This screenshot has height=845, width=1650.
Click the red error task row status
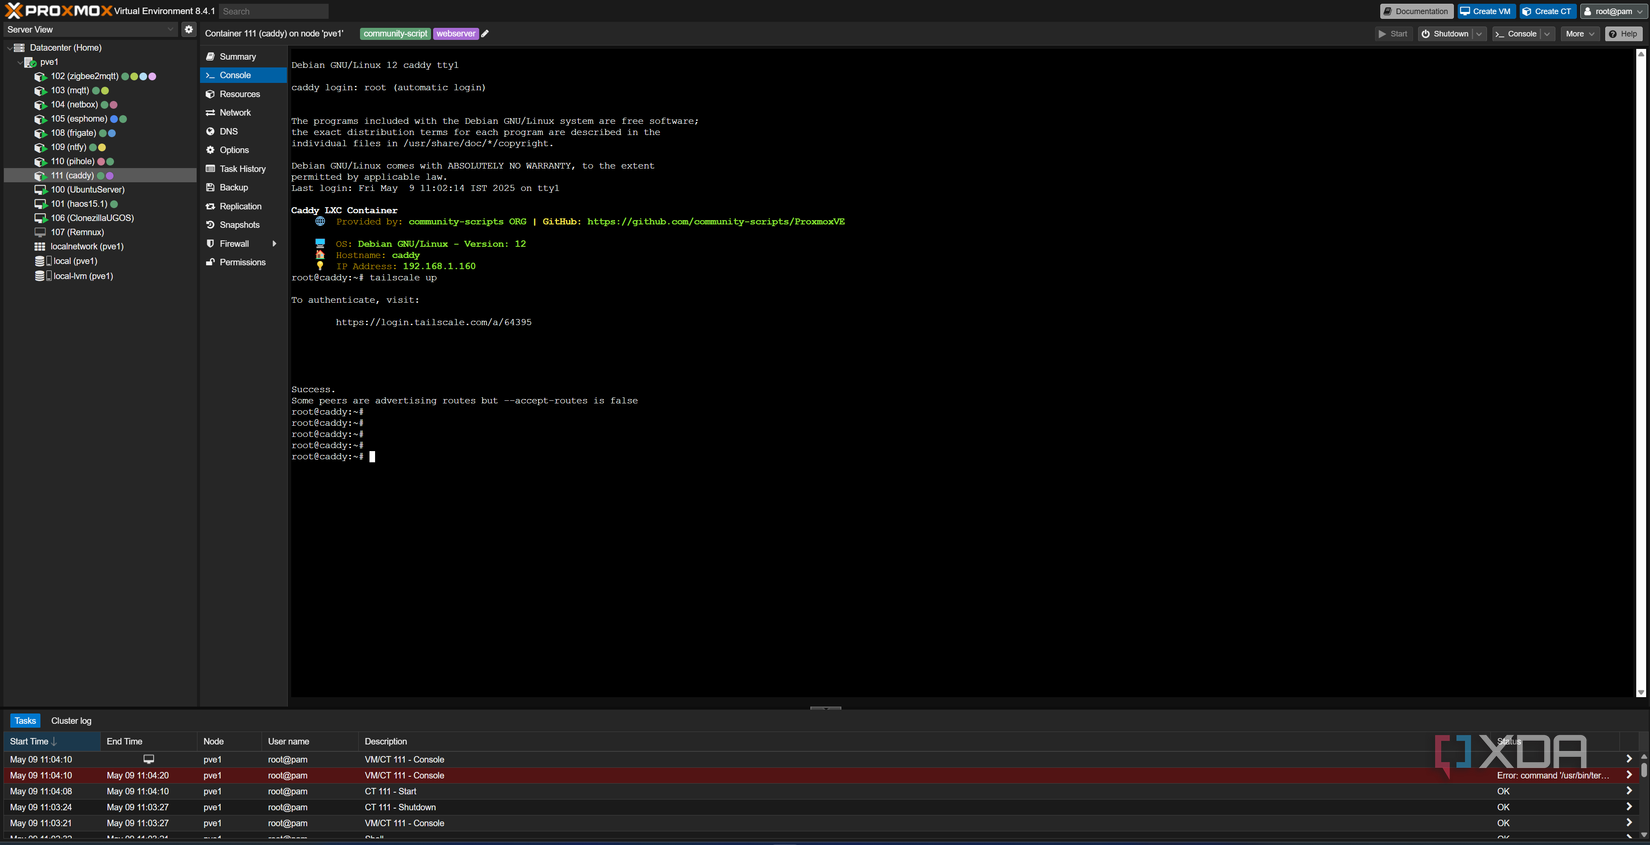coord(1553,776)
